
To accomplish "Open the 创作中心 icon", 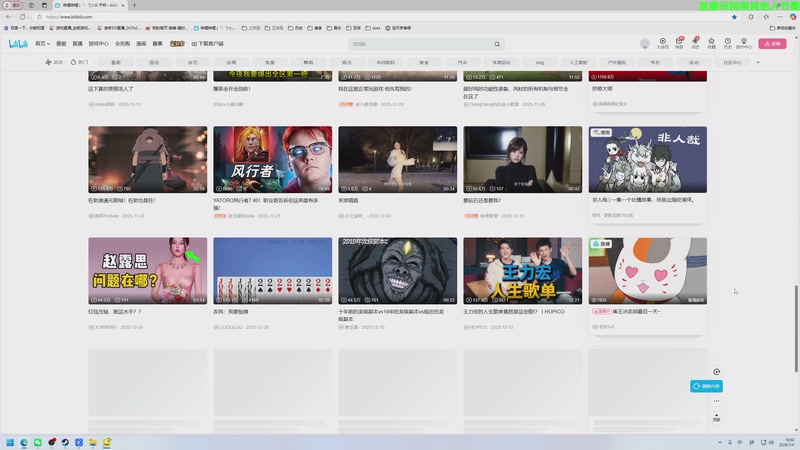I will point(744,43).
